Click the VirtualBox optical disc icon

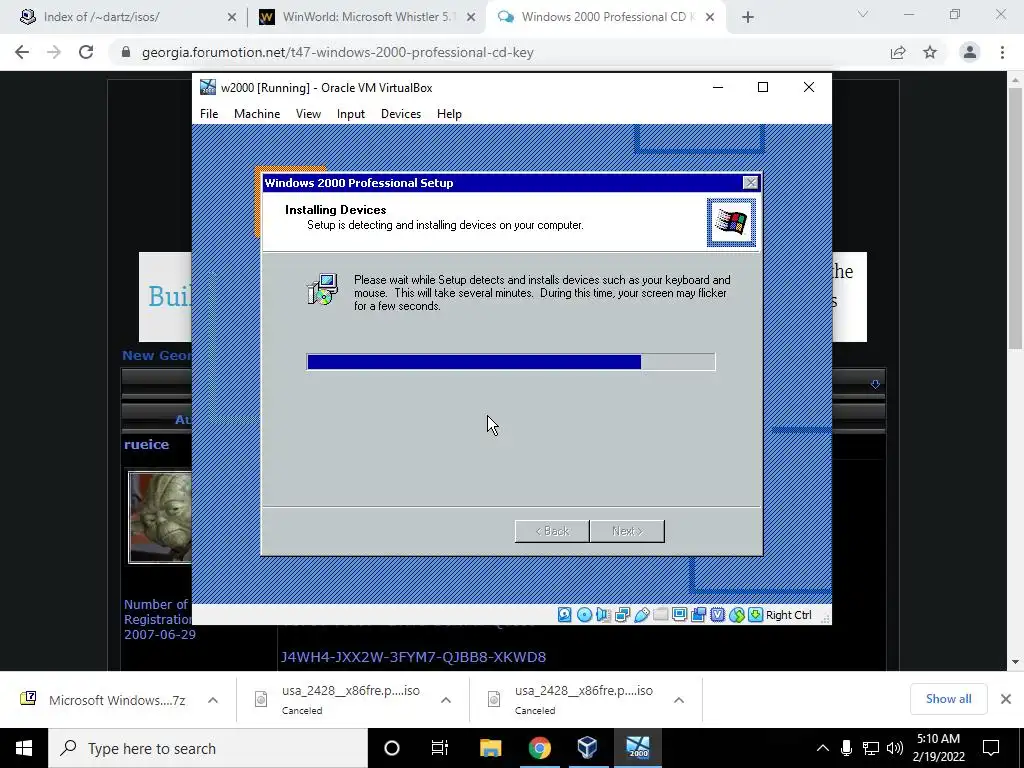point(584,615)
